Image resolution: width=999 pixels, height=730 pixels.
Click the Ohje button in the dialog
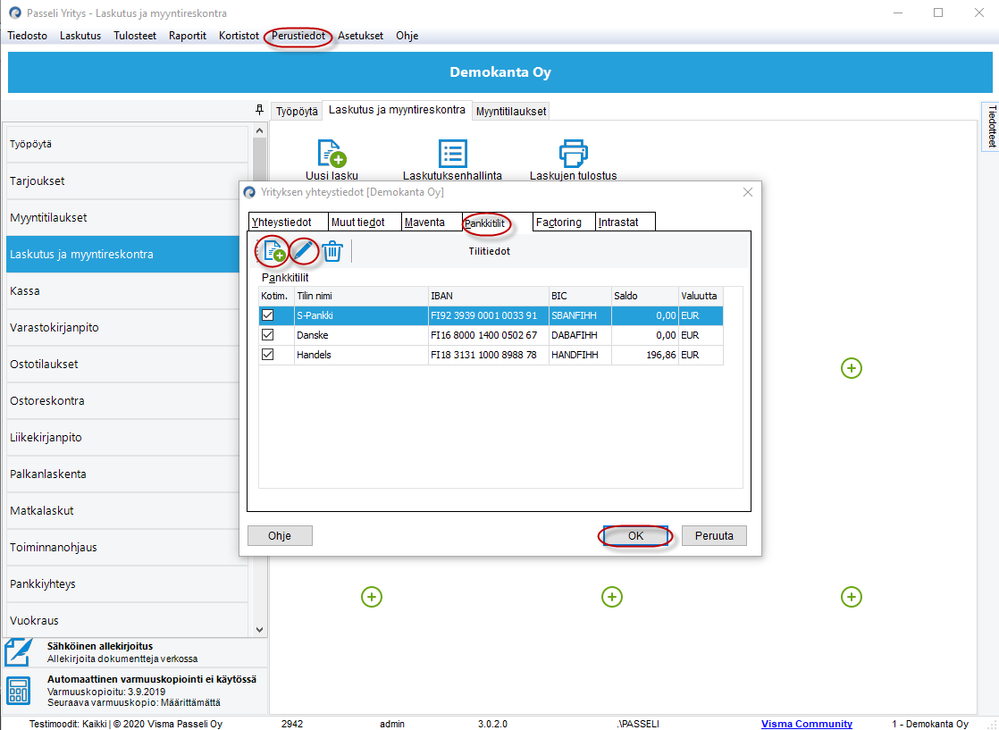[280, 536]
